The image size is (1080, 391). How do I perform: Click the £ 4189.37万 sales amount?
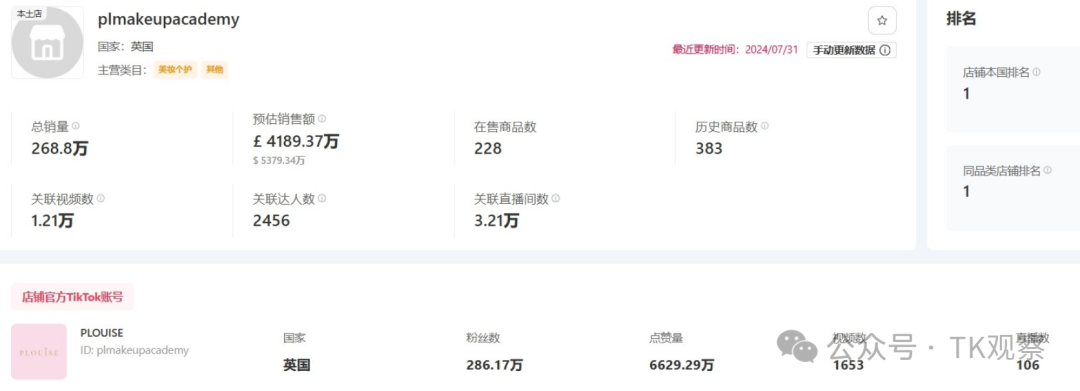coord(296,141)
